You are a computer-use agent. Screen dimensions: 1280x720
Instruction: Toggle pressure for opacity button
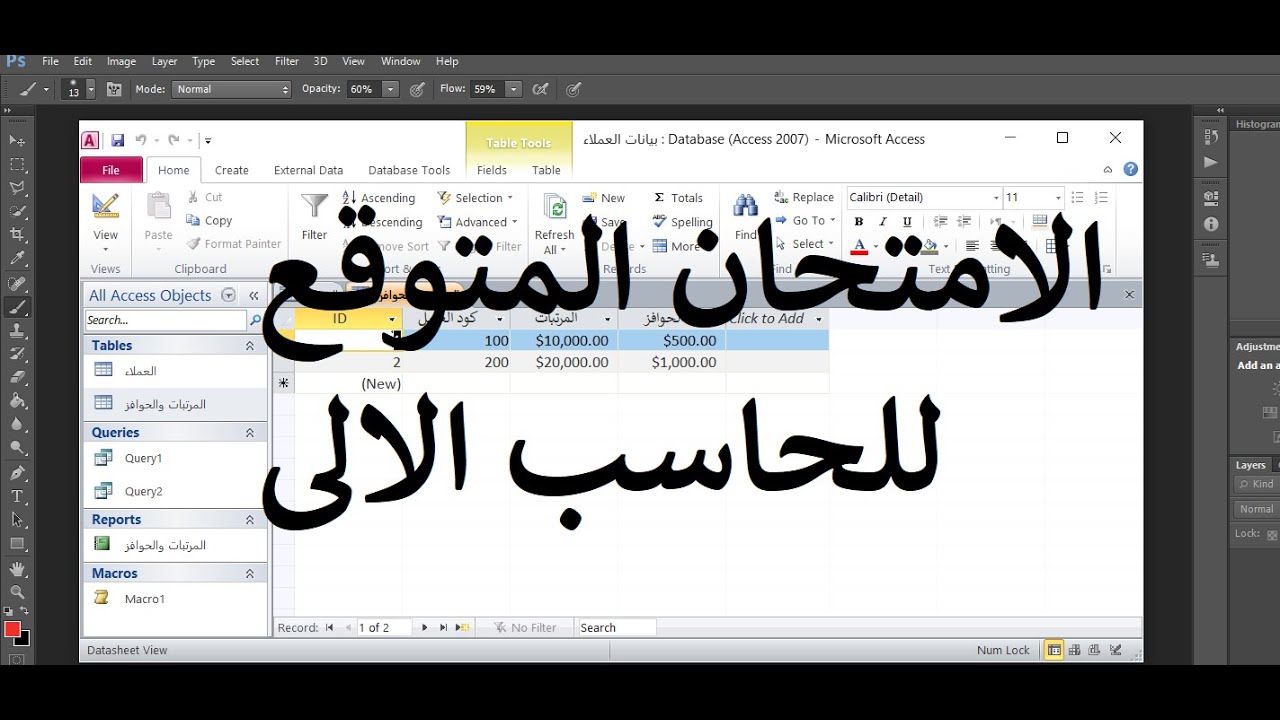417,89
